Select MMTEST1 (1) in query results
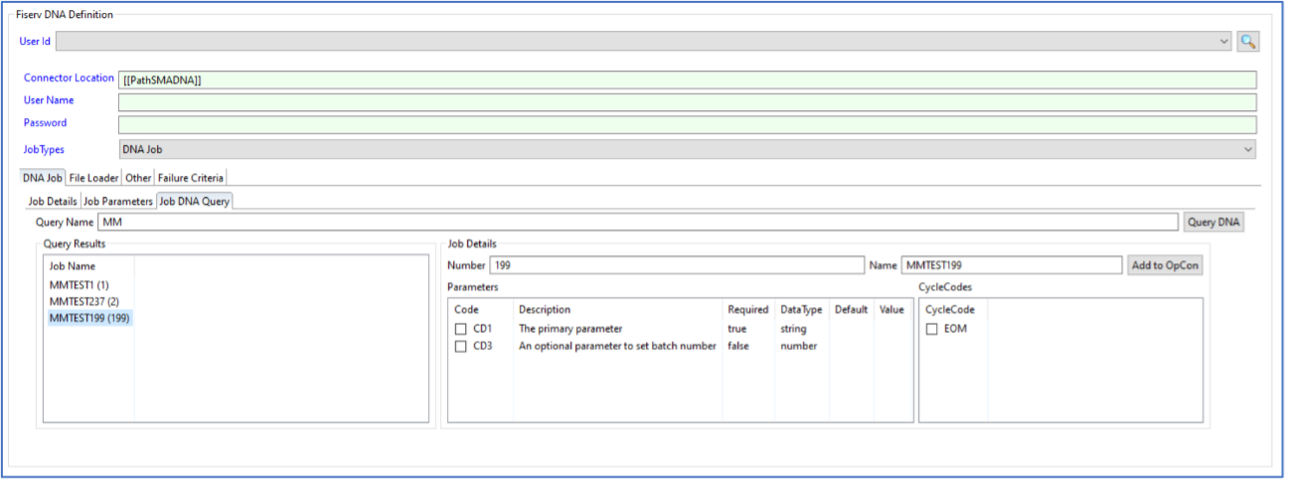 pyautogui.click(x=79, y=285)
